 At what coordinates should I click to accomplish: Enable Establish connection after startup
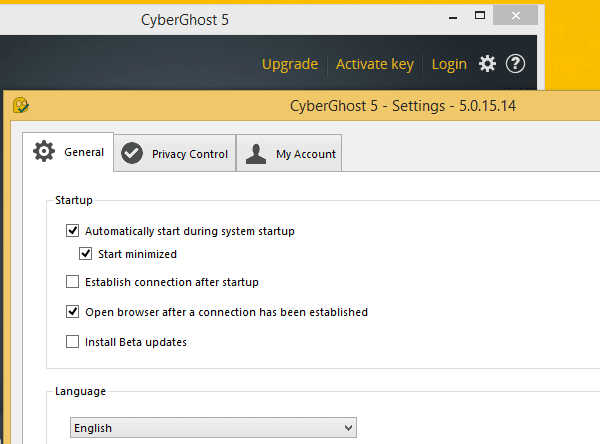click(x=72, y=282)
